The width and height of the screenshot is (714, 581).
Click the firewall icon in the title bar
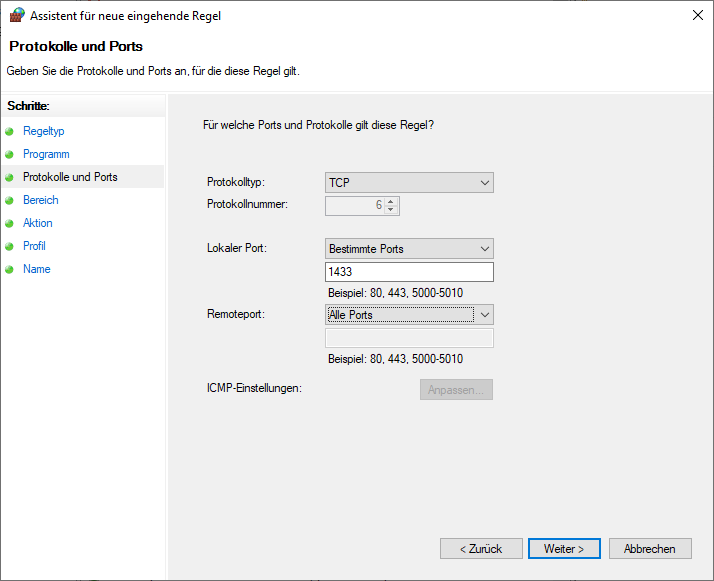point(16,16)
